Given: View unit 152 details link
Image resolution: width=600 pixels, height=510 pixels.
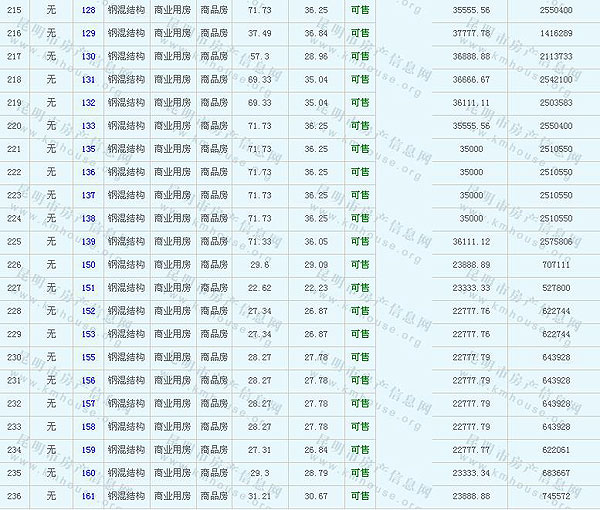Looking at the screenshot, I should (x=88, y=311).
